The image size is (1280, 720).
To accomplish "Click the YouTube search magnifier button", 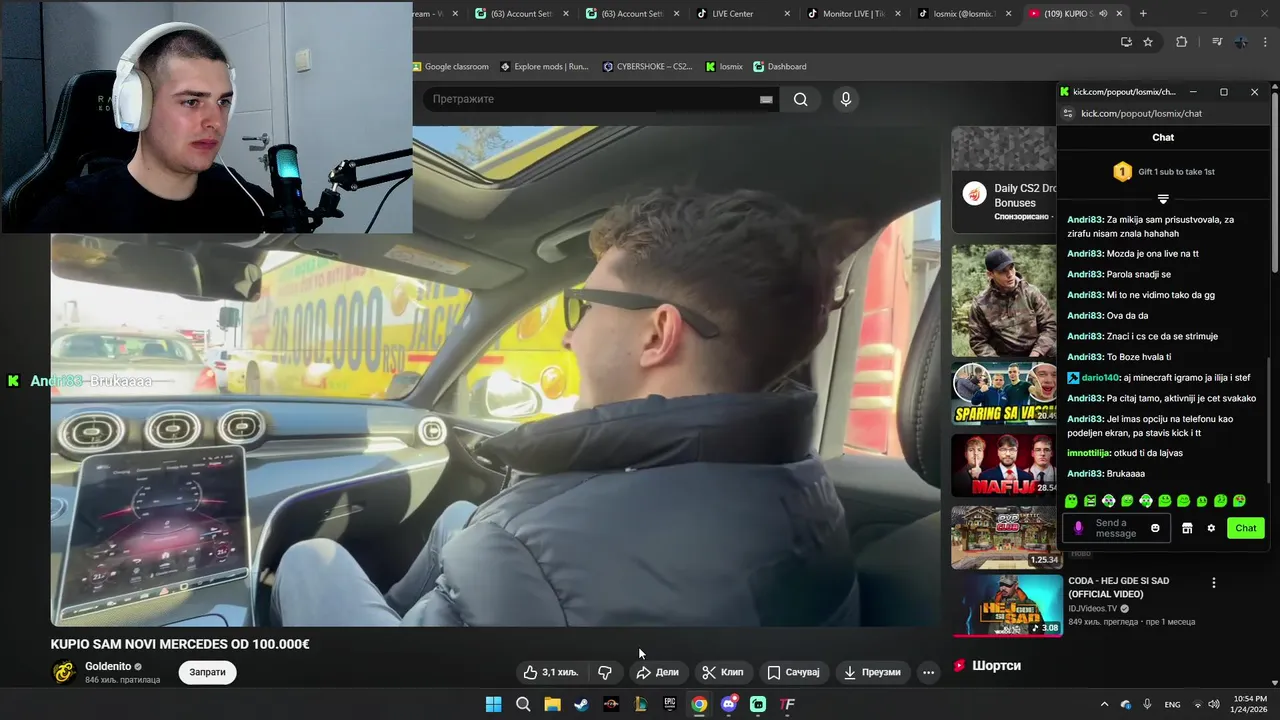I will (x=800, y=99).
